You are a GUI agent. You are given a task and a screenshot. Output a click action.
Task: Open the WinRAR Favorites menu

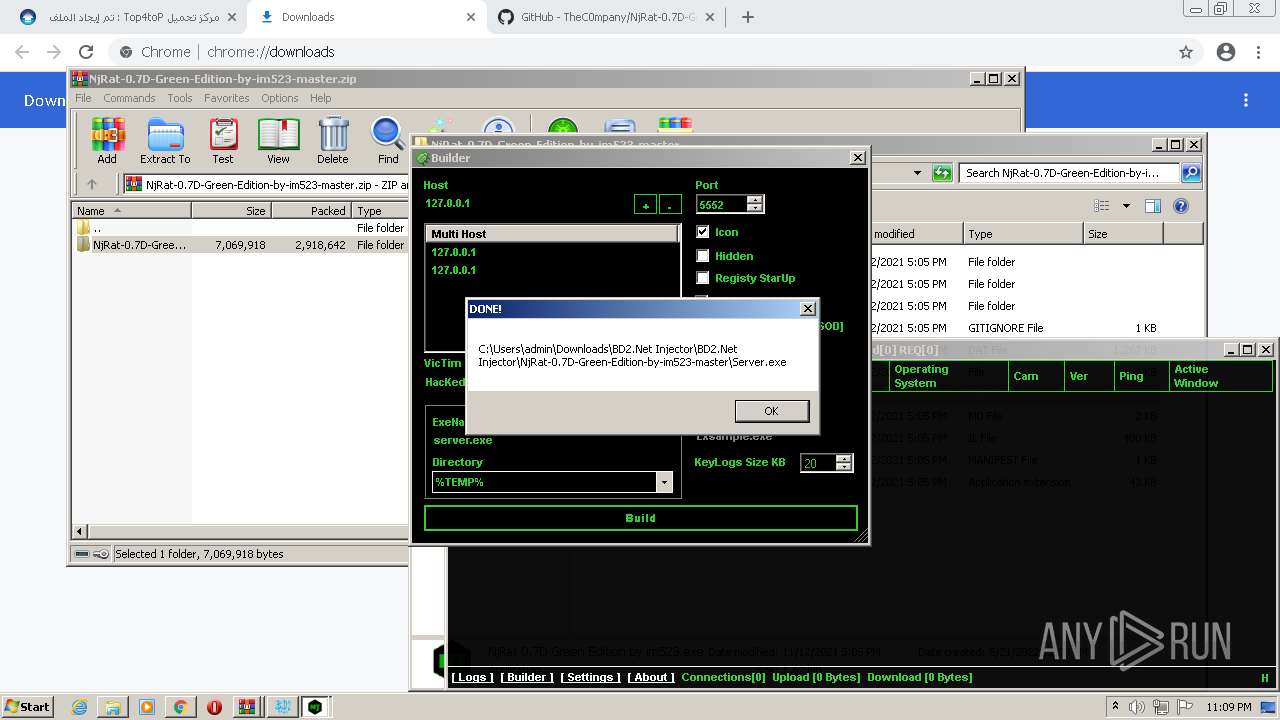click(227, 98)
